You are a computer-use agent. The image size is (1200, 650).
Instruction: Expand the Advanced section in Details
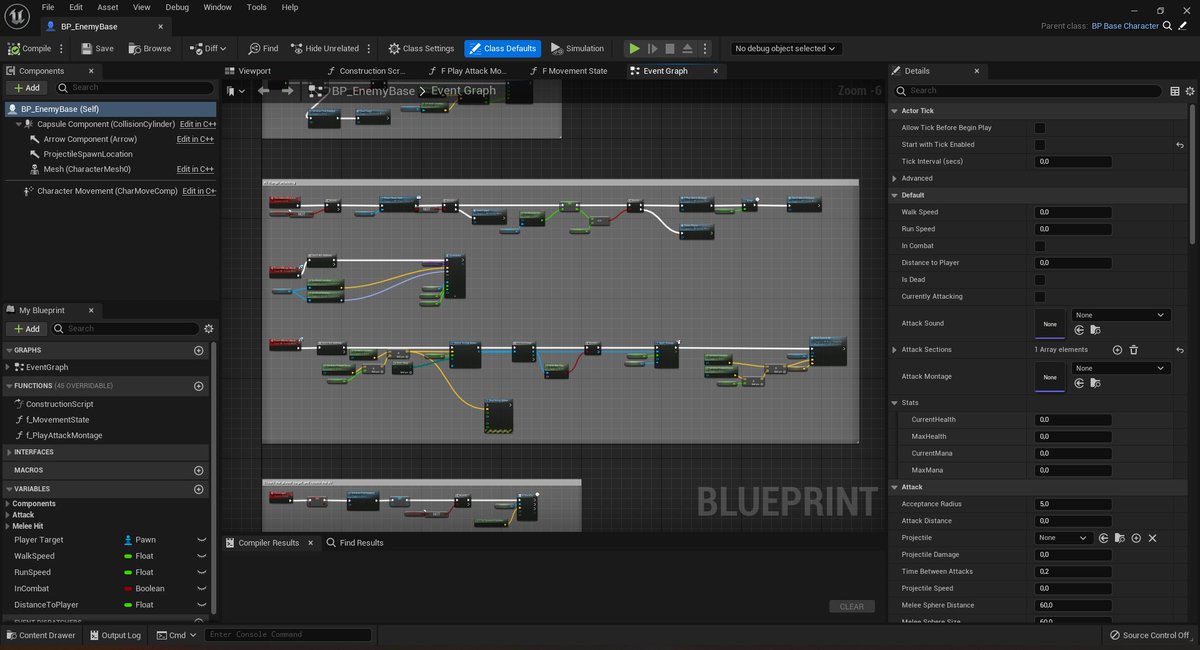pos(894,179)
